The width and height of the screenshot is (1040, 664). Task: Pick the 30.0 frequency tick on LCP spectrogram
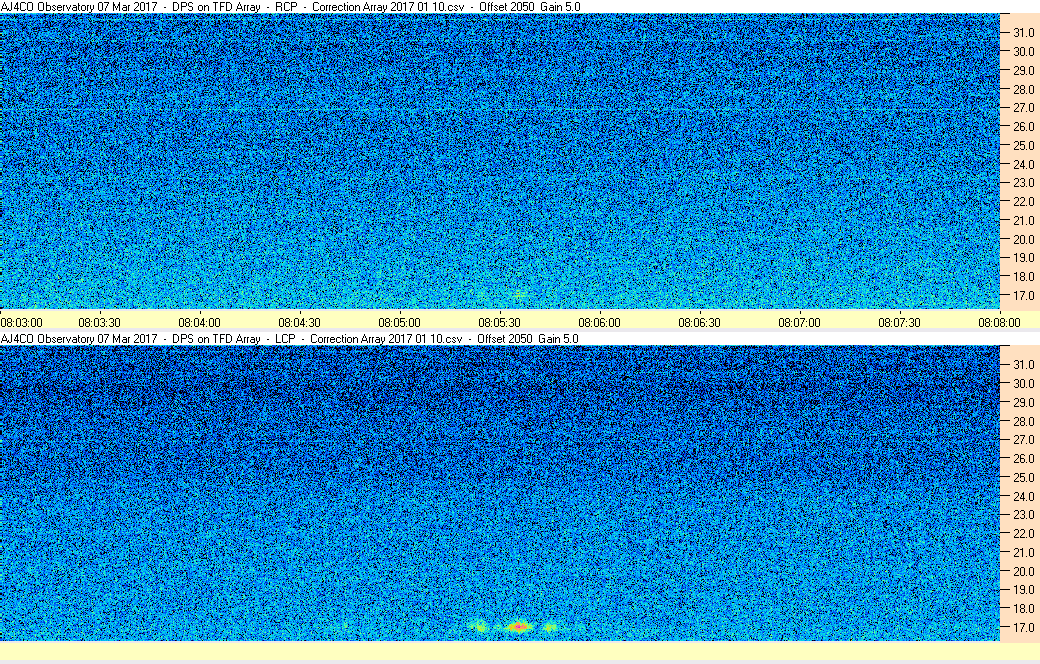(1023, 383)
